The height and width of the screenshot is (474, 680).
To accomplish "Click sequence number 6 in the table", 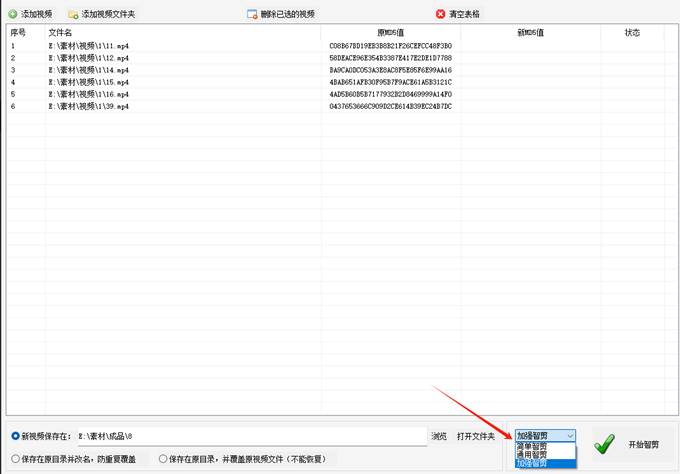I will [13, 106].
